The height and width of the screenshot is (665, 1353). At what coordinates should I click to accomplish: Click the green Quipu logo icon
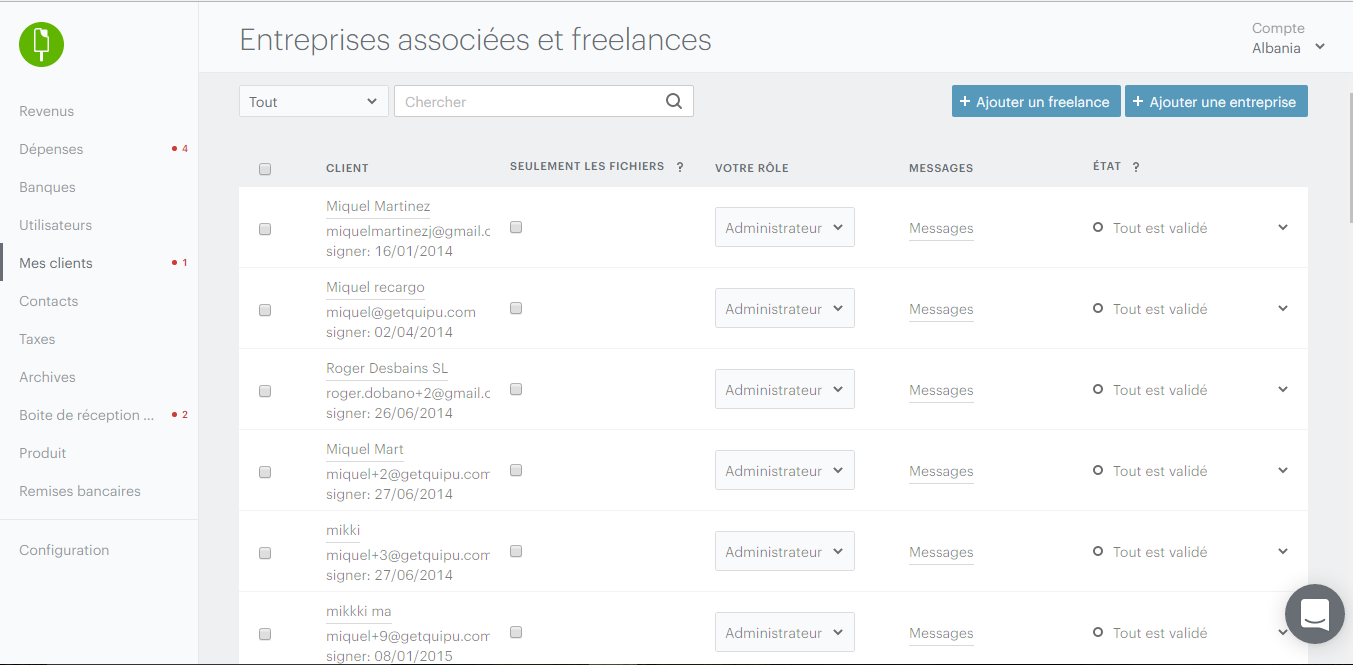pos(41,44)
